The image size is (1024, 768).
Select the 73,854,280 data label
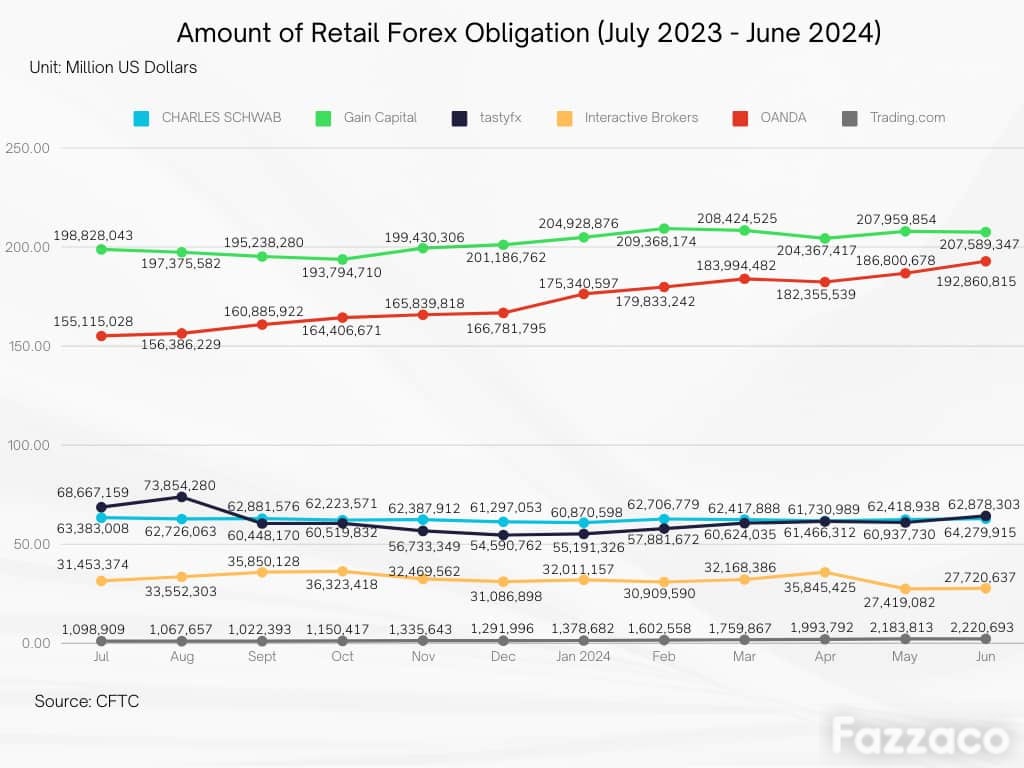pos(180,485)
